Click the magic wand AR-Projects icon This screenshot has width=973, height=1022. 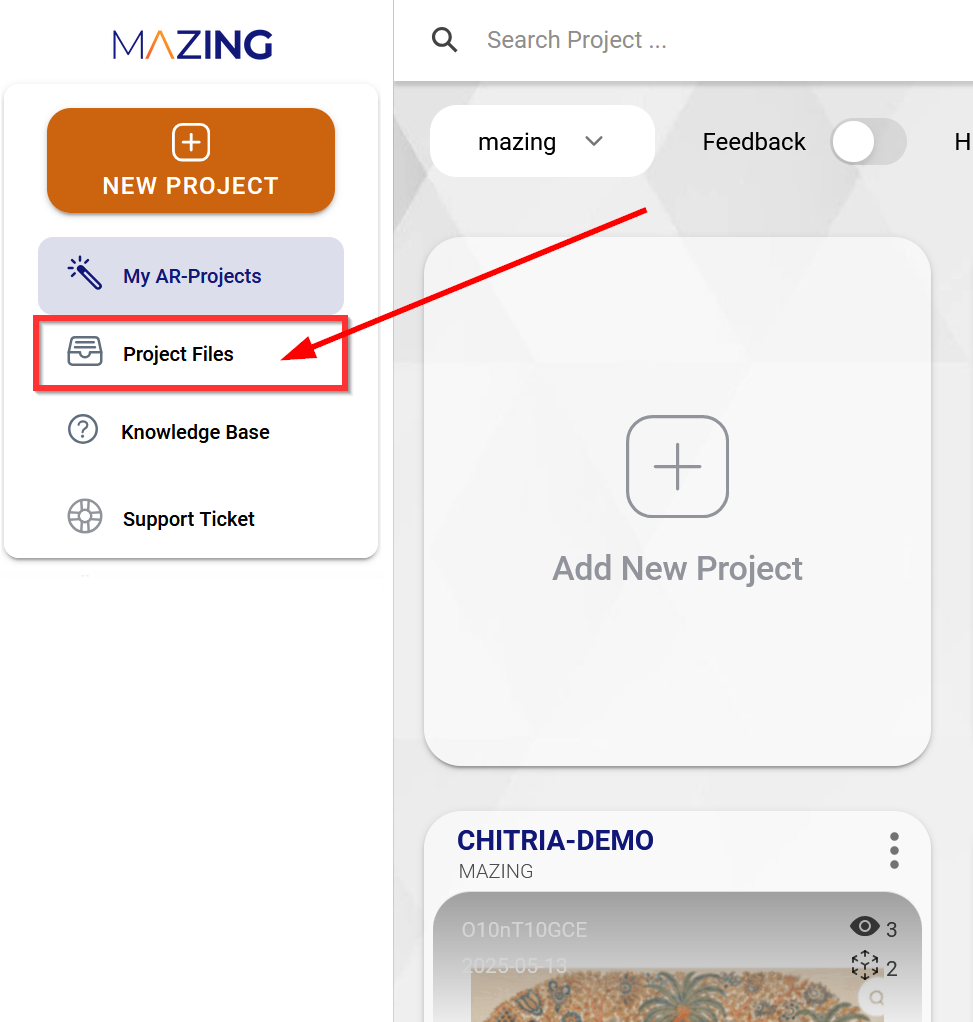(85, 272)
